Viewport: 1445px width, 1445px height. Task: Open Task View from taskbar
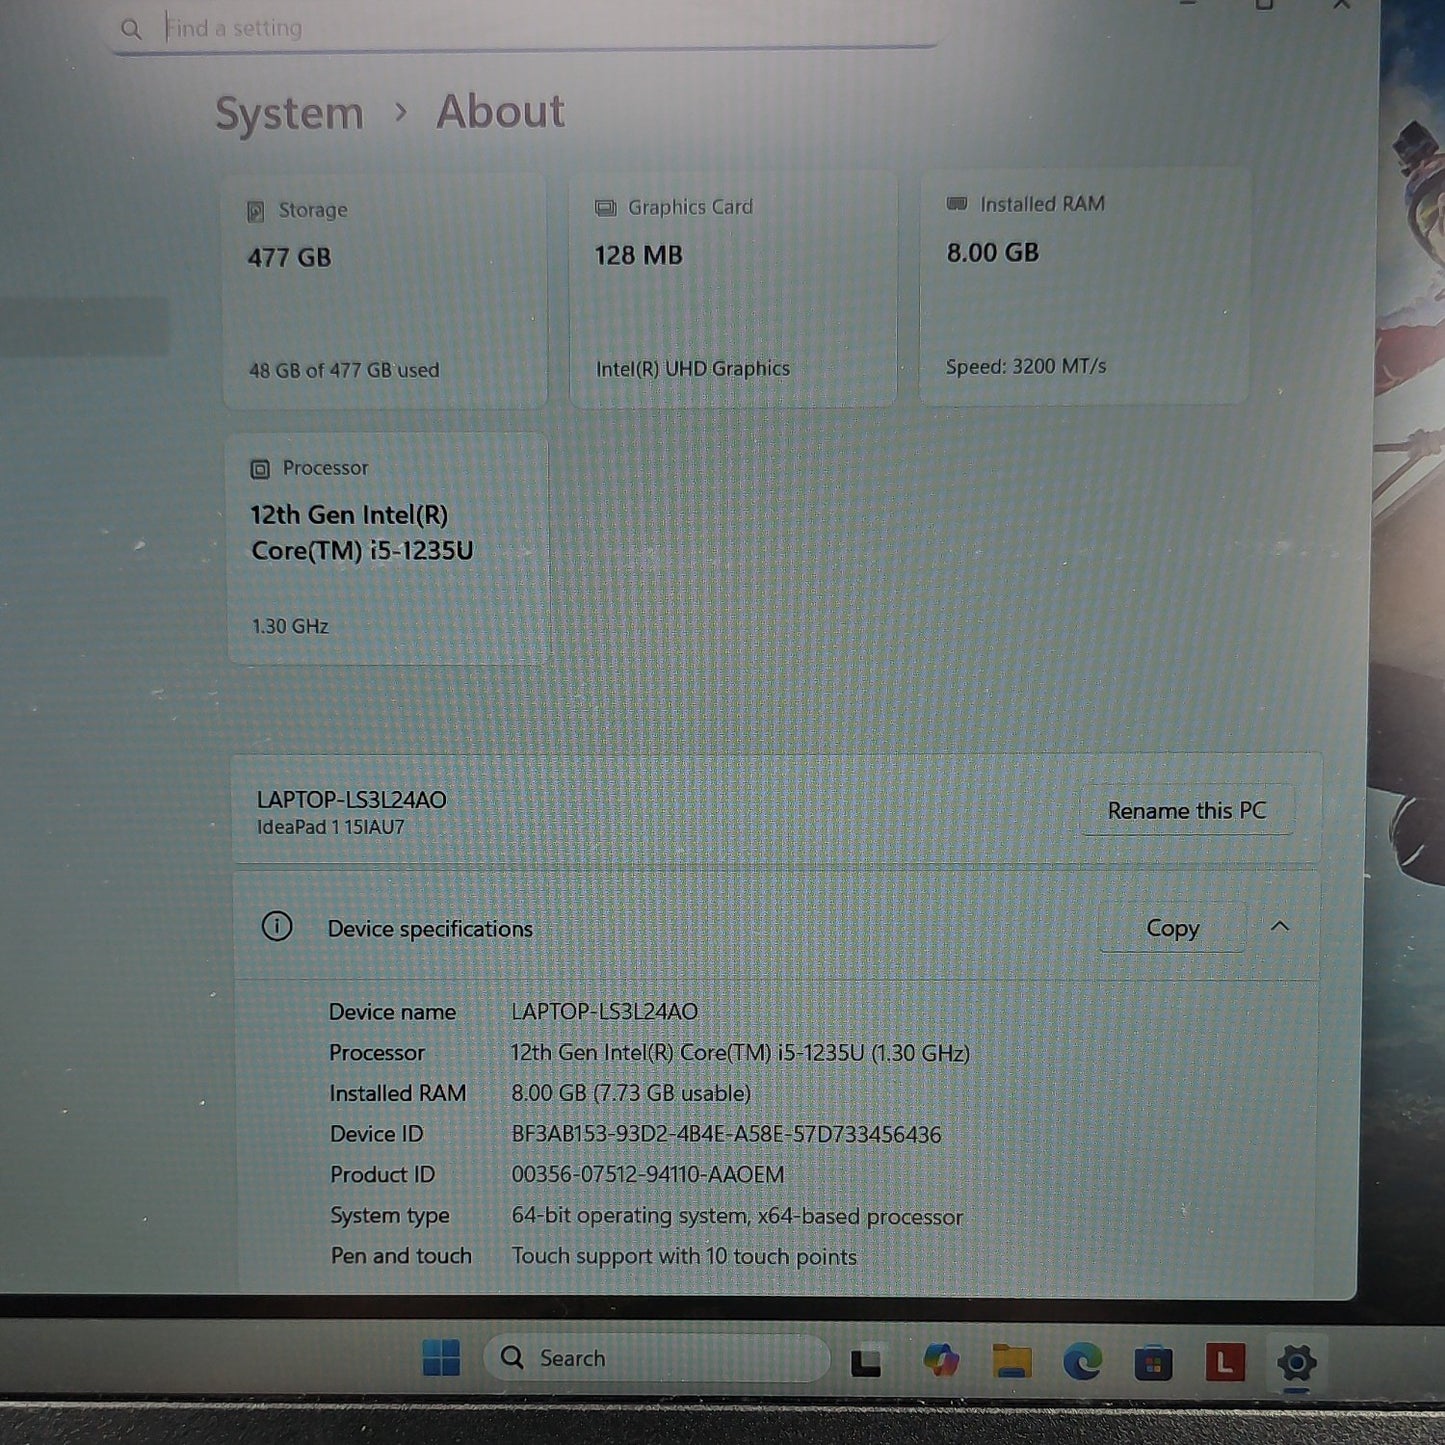[866, 1362]
